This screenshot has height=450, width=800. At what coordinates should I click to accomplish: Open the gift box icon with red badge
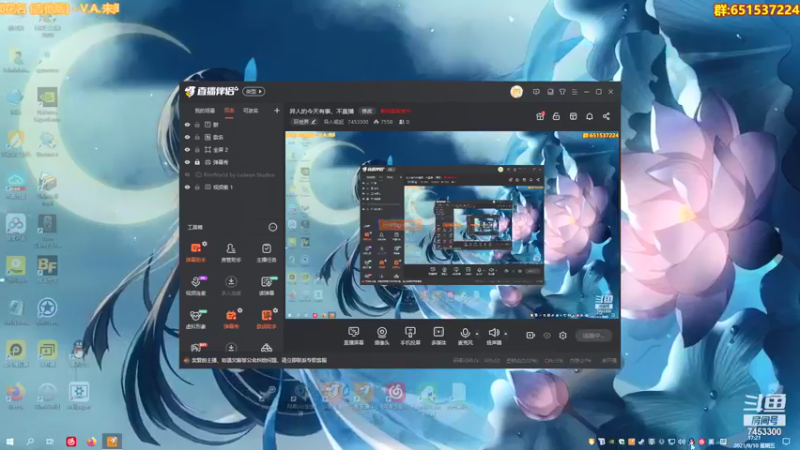click(540, 116)
